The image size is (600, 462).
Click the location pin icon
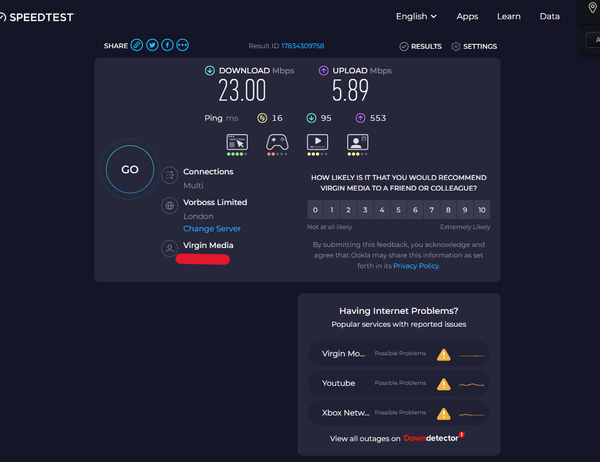pyautogui.click(x=592, y=7)
